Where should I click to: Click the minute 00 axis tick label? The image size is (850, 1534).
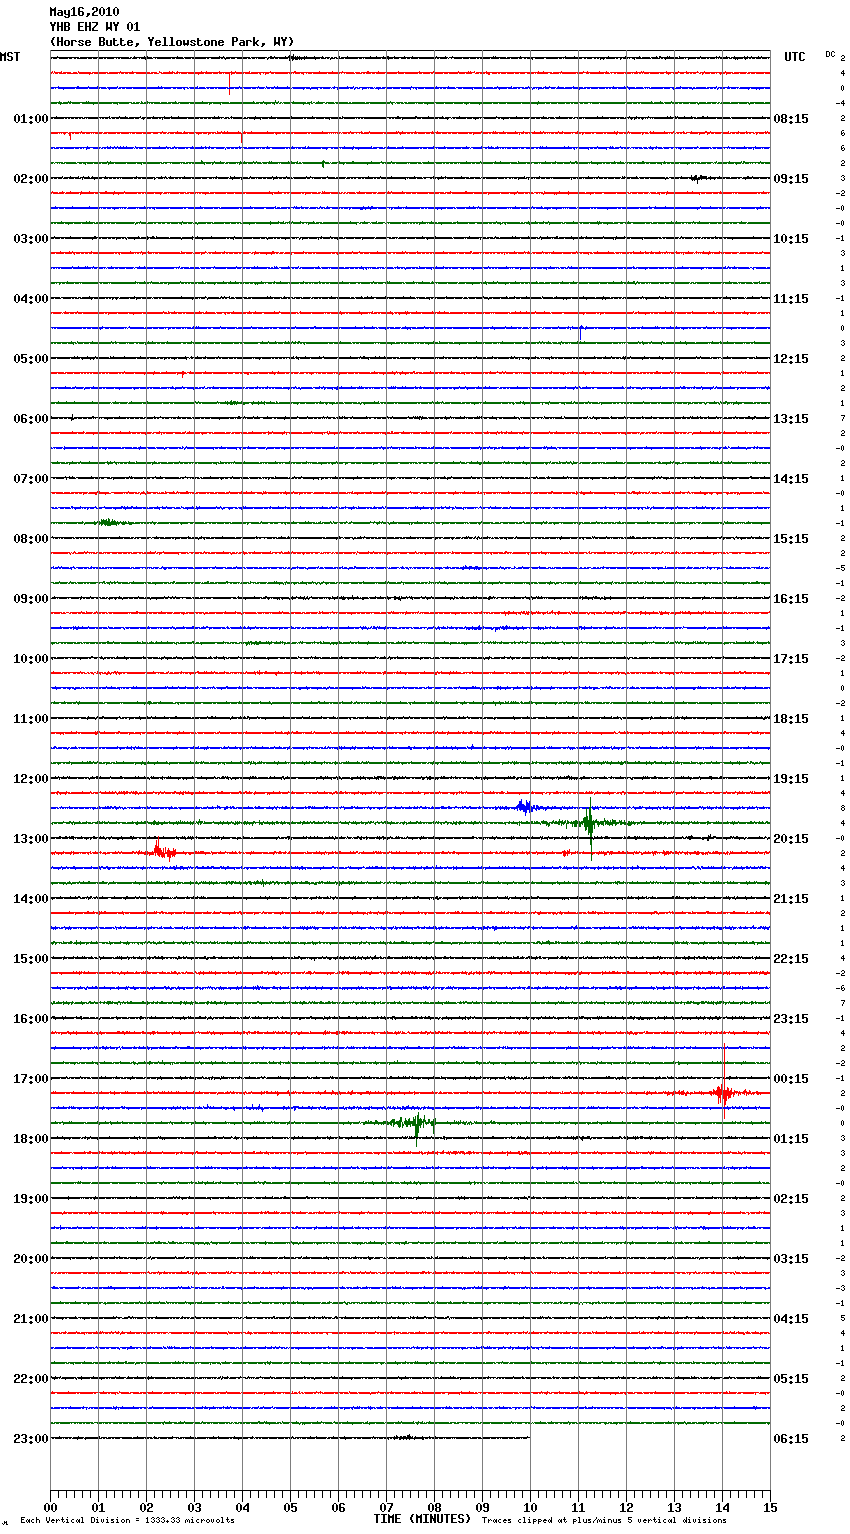[50, 1508]
